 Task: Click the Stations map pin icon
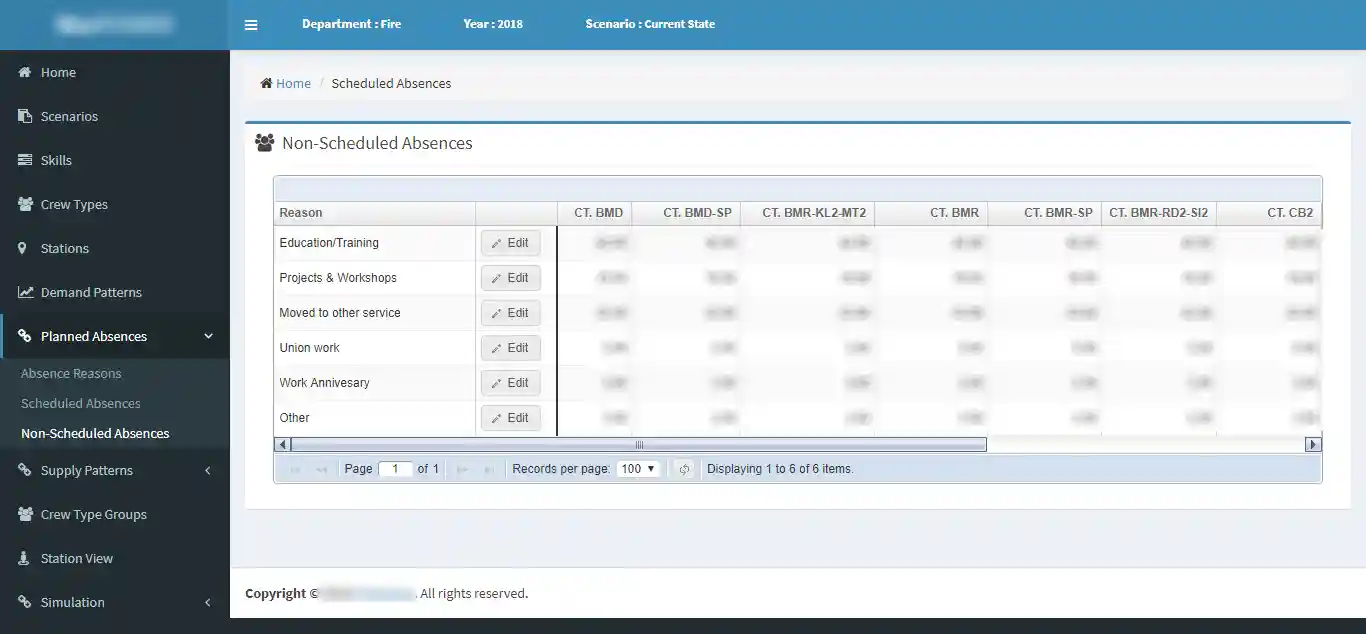click(x=23, y=249)
